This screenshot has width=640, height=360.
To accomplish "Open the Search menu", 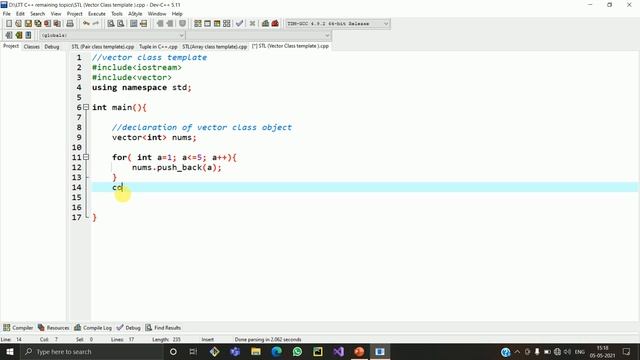I will [x=38, y=14].
